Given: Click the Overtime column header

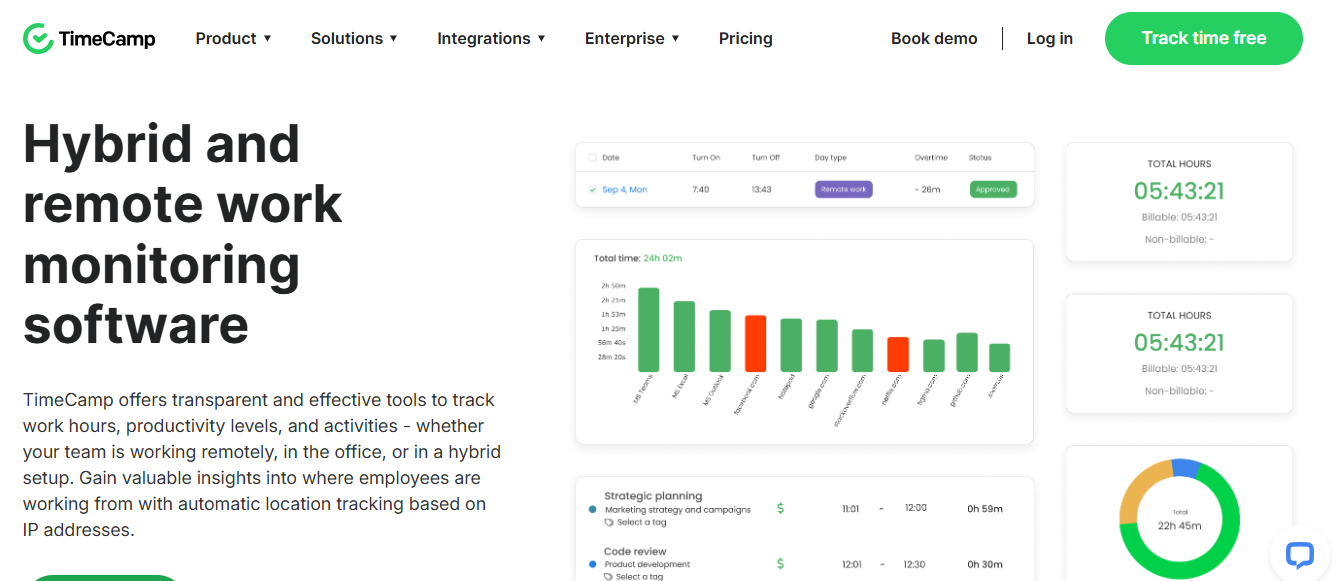Looking at the screenshot, I should click(931, 158).
